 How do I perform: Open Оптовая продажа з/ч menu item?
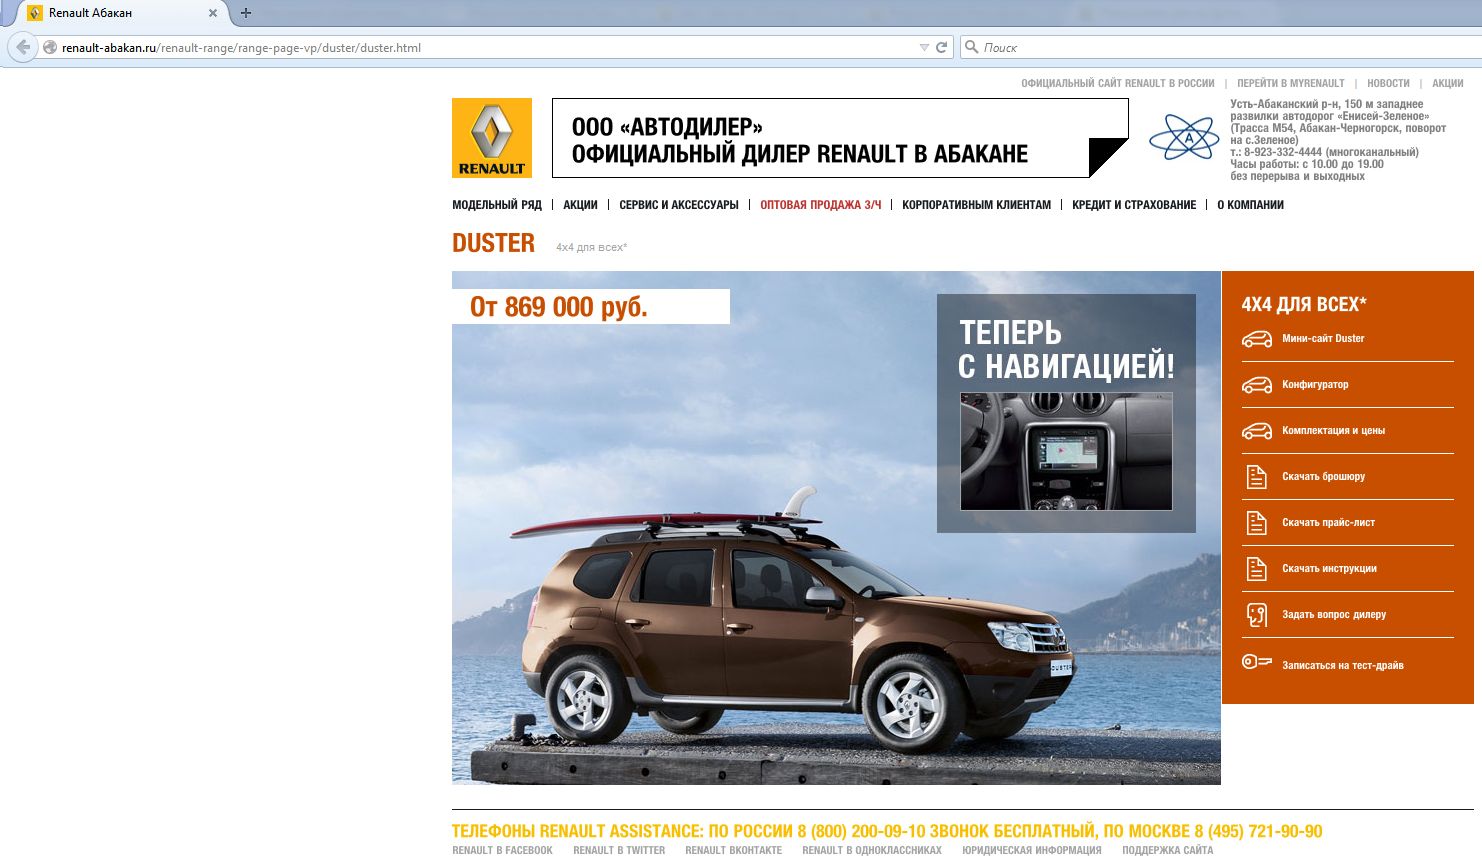point(821,205)
